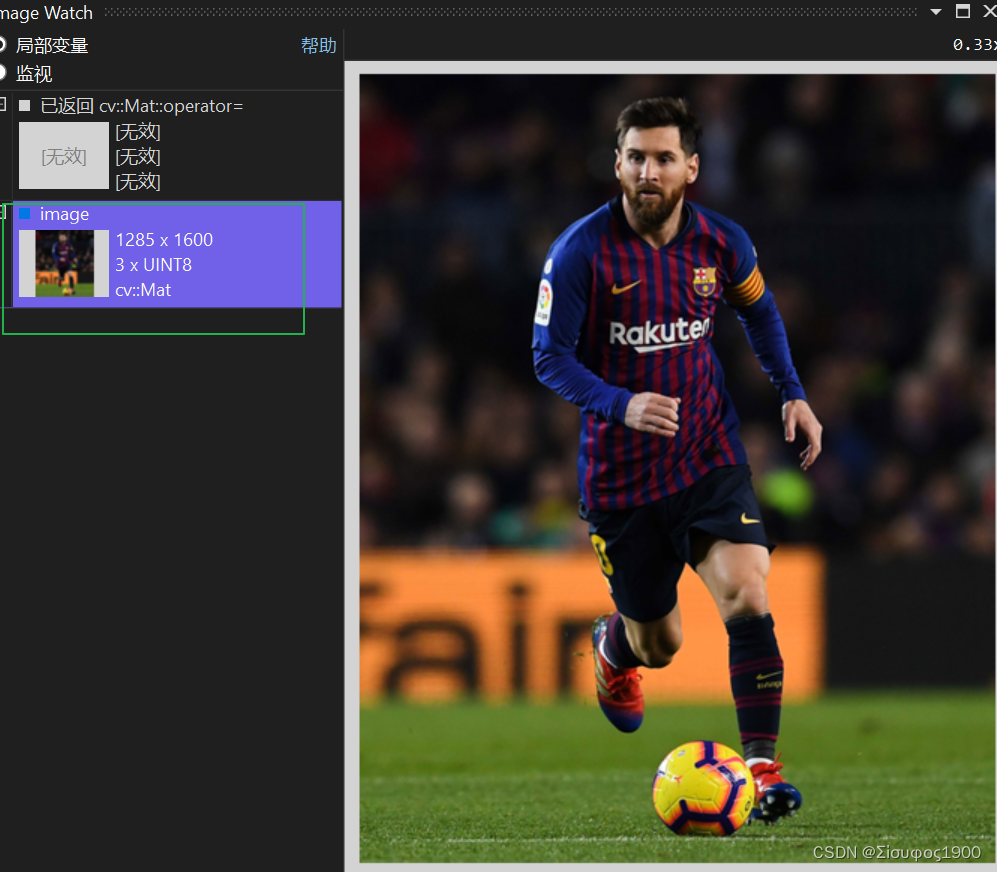
Task: Select the 已返回 cv::Mat::operator= row label
Action: (142, 106)
